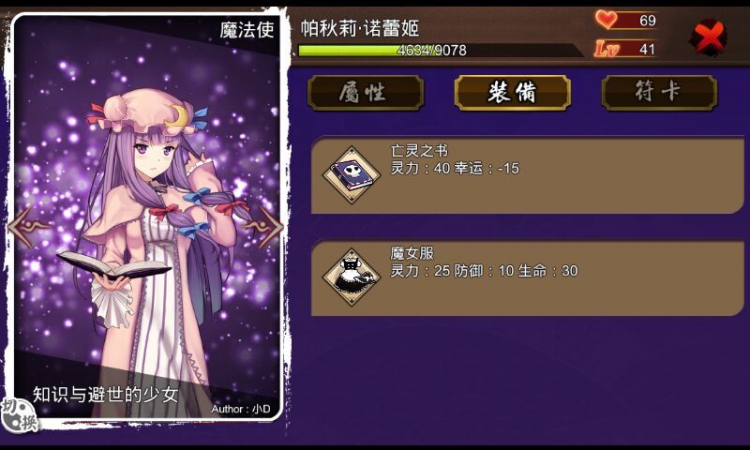The image size is (750, 450).
Task: Click the 魔法使 class label
Action: 247,30
